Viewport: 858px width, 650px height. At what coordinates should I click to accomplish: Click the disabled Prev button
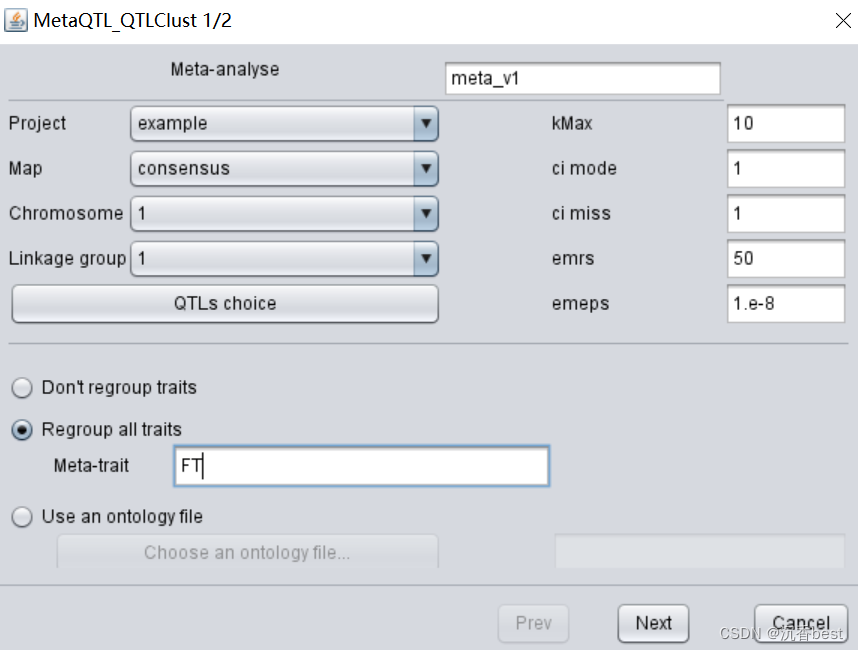click(x=533, y=622)
